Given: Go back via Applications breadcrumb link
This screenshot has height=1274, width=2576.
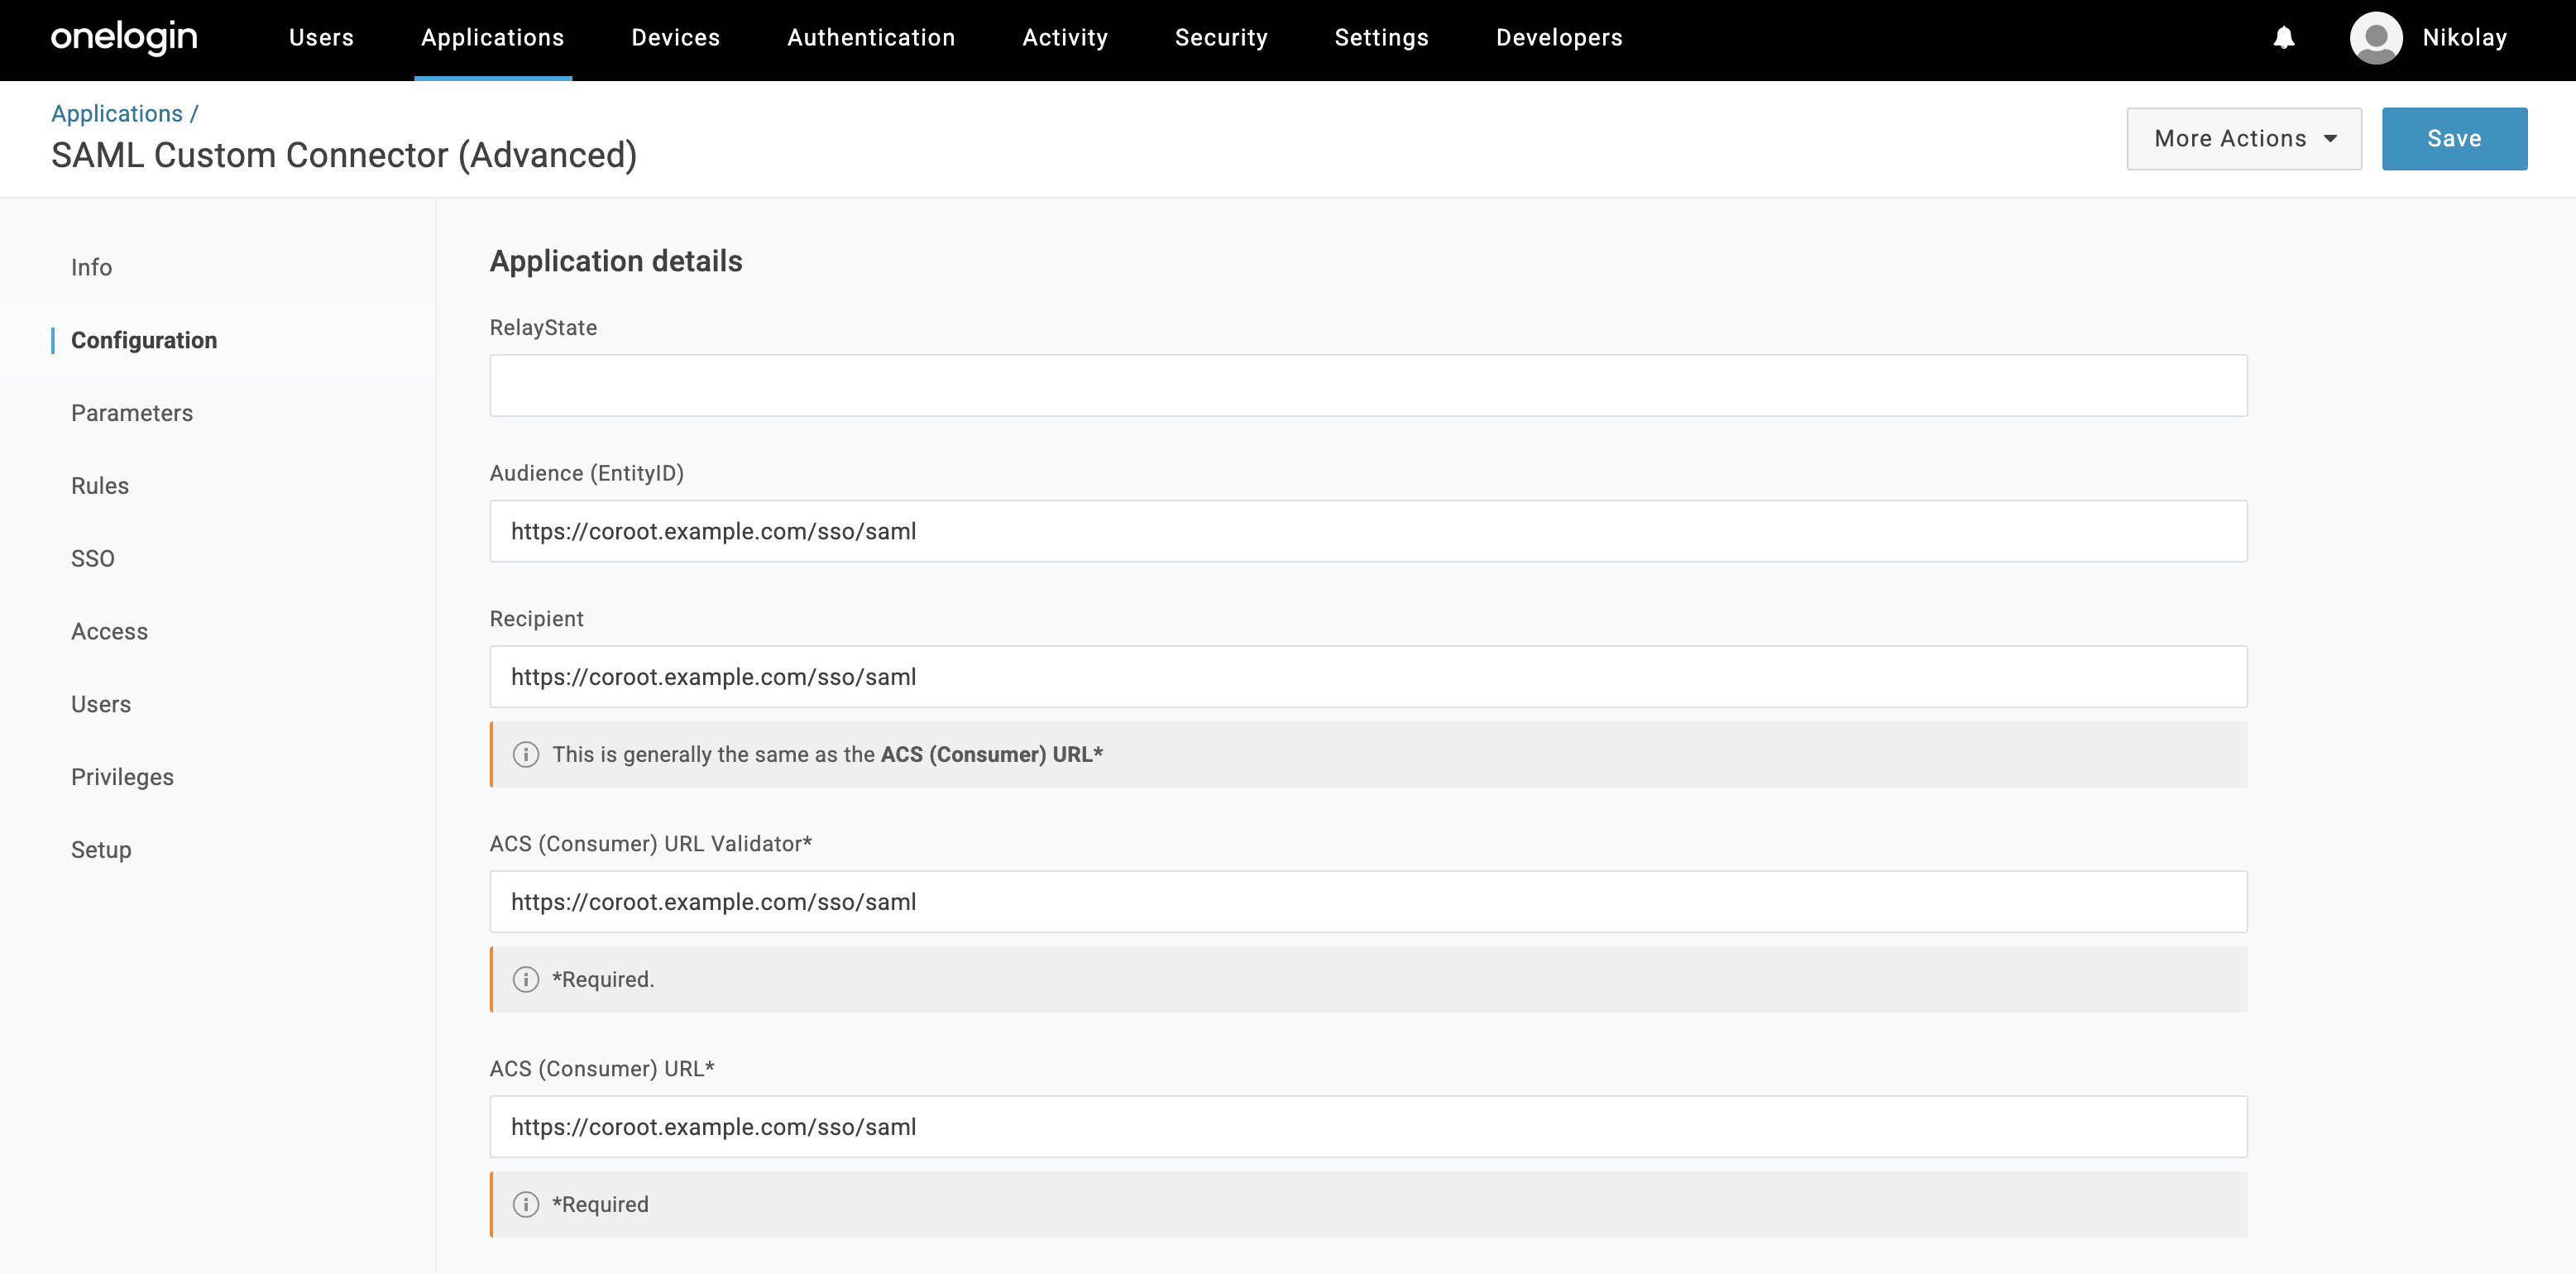Looking at the screenshot, I should click(x=117, y=114).
